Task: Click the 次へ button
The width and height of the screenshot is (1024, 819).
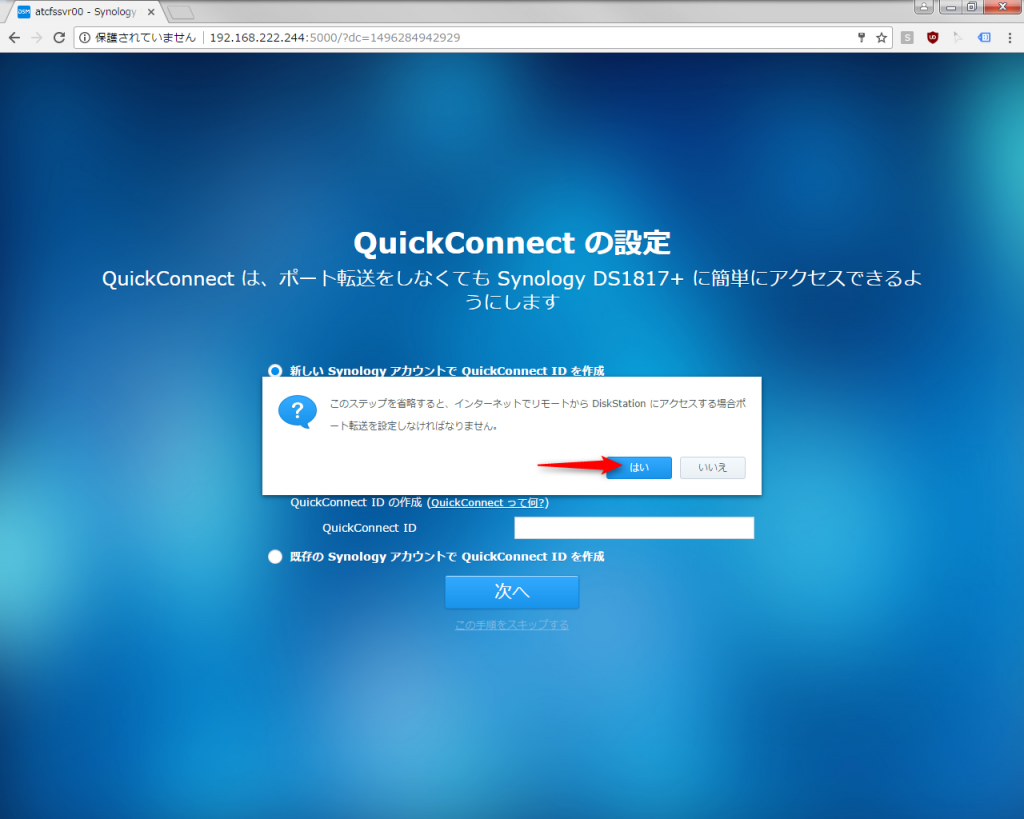Action: coord(512,592)
